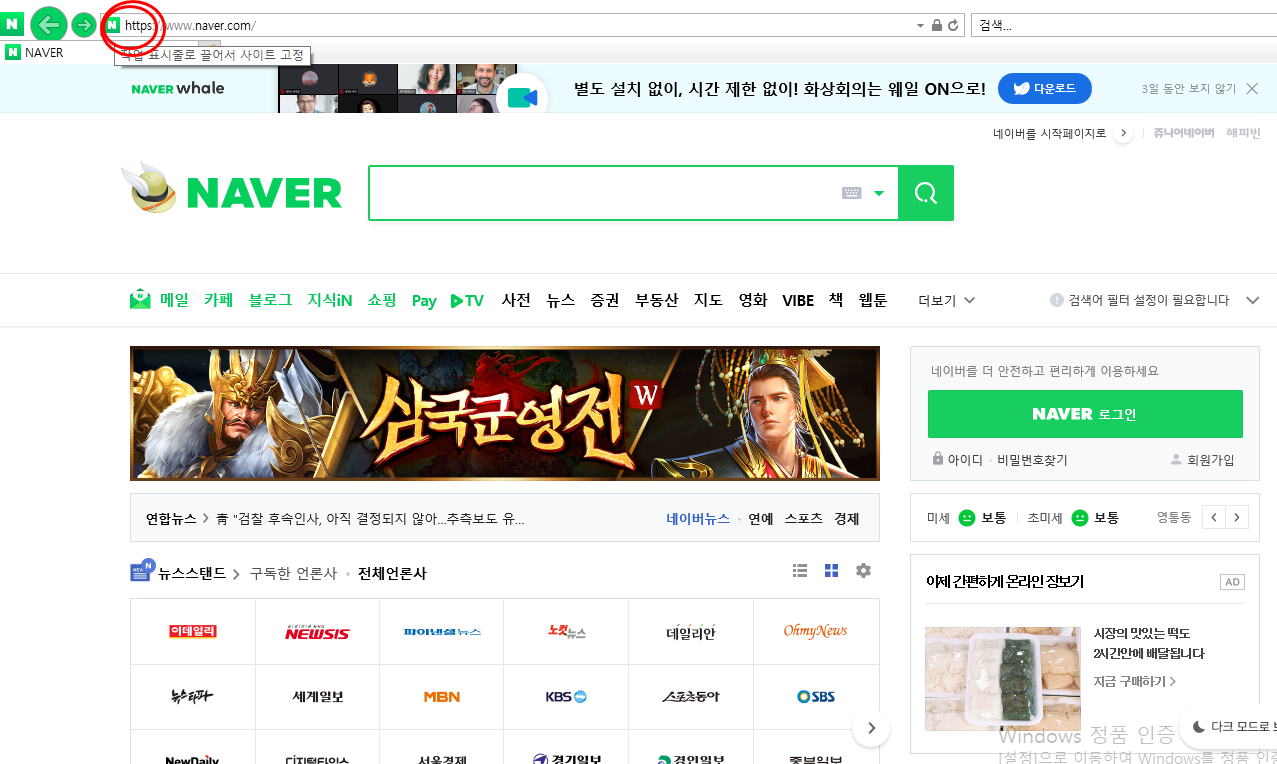Show previous weather location arrow
1277x764 pixels.
point(1214,517)
